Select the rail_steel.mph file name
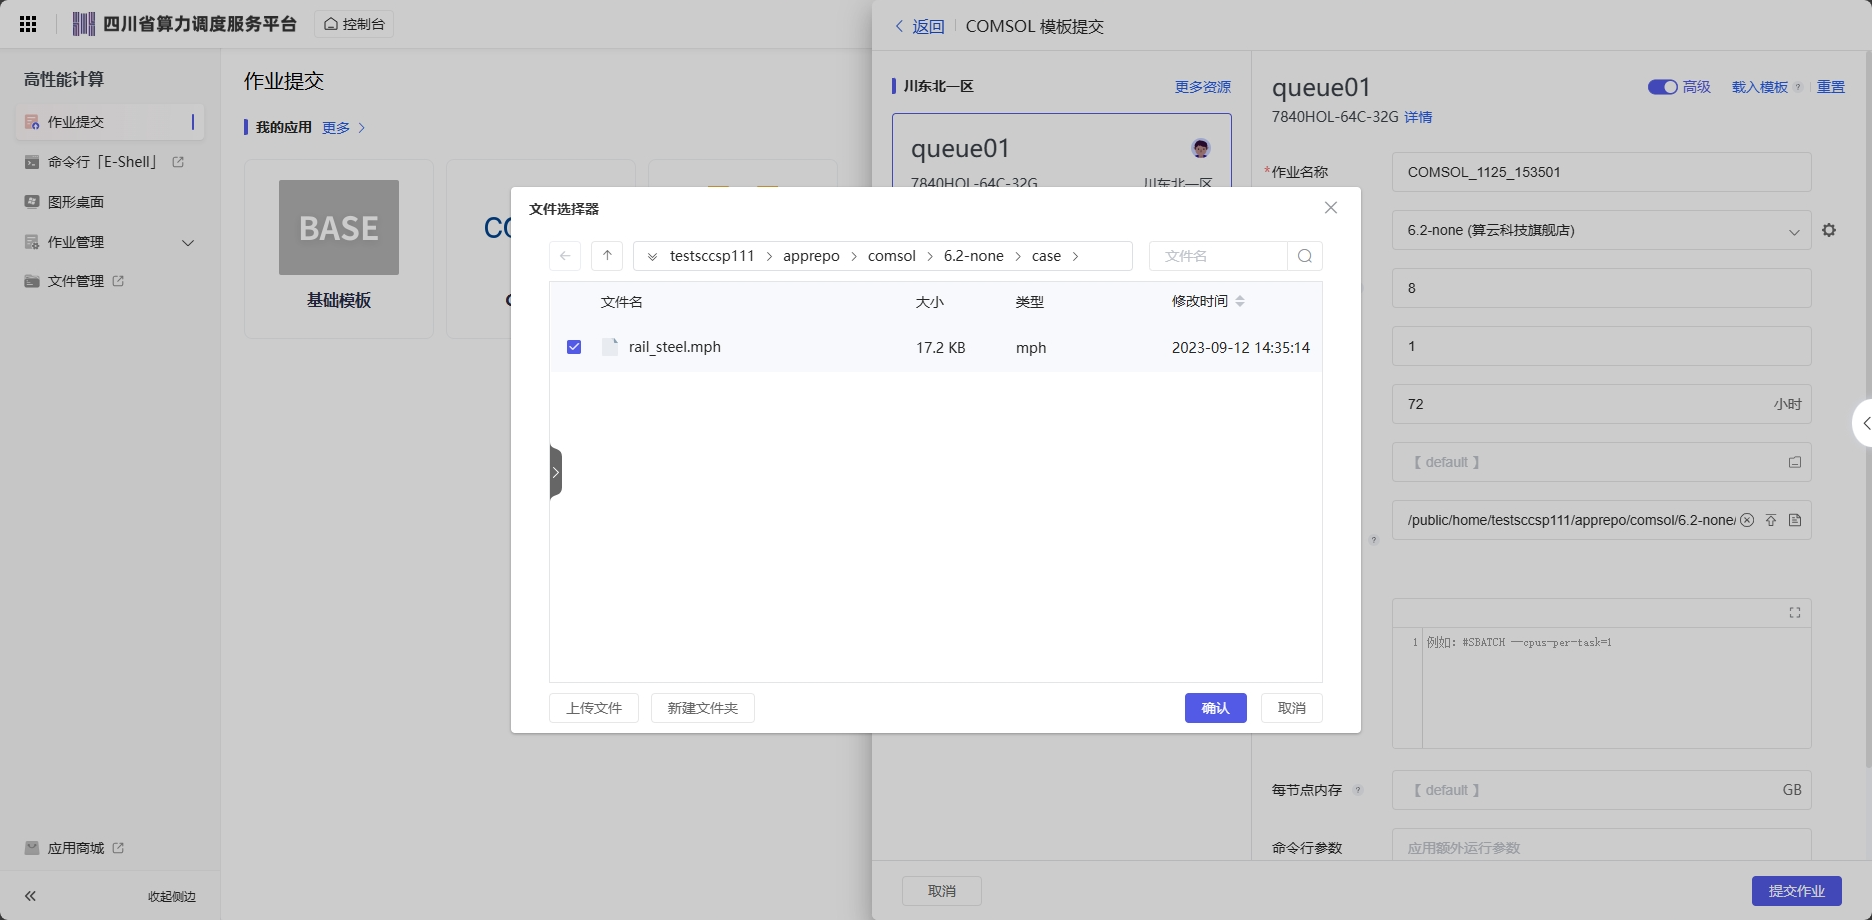Screen dimensions: 1872x920 (675, 347)
